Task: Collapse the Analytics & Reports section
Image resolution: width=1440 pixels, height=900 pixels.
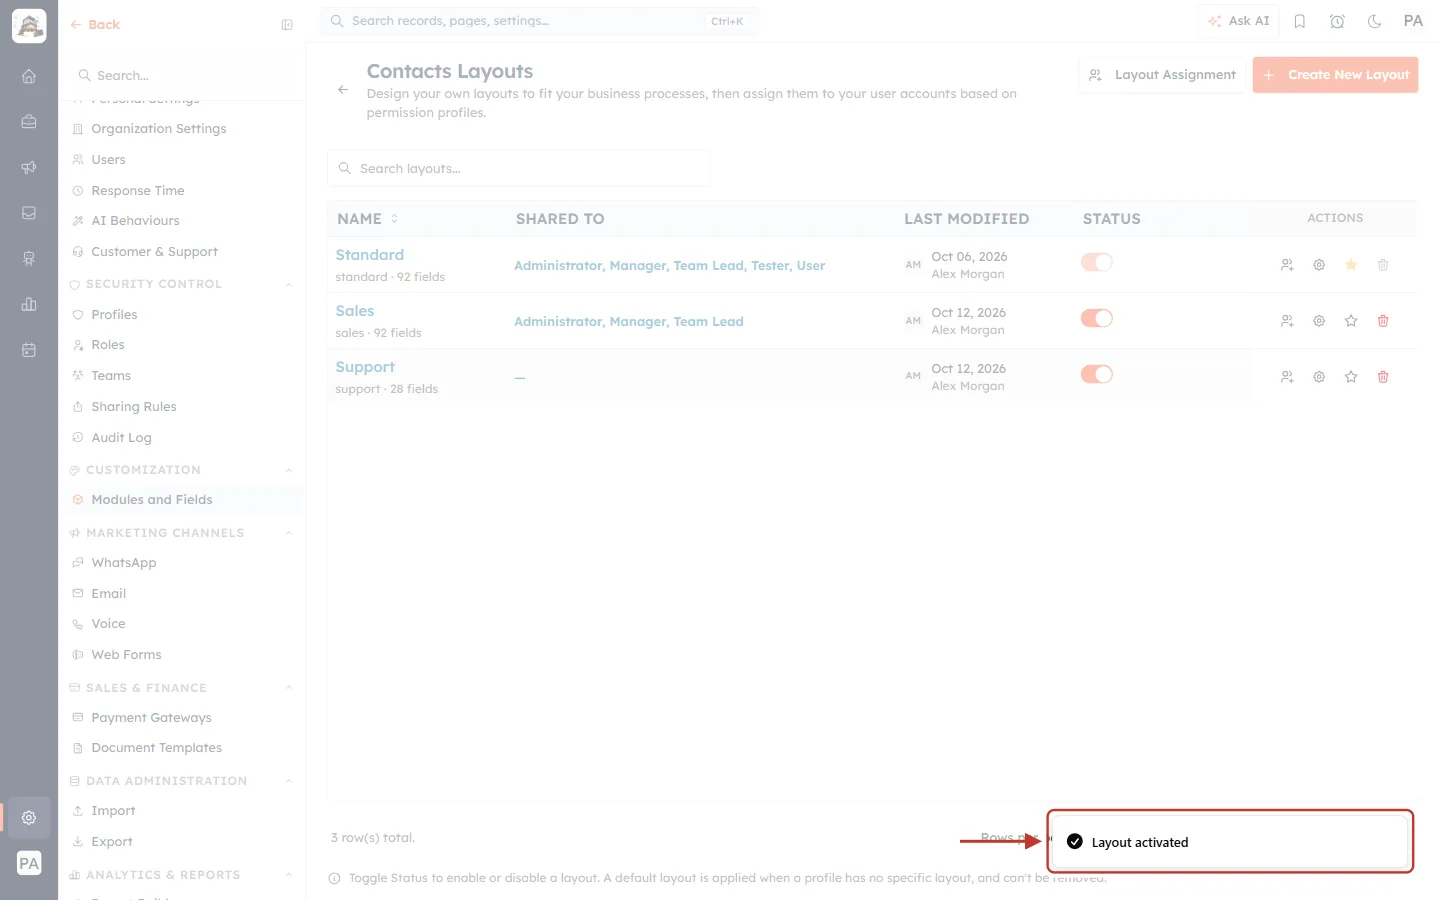Action: 289,875
